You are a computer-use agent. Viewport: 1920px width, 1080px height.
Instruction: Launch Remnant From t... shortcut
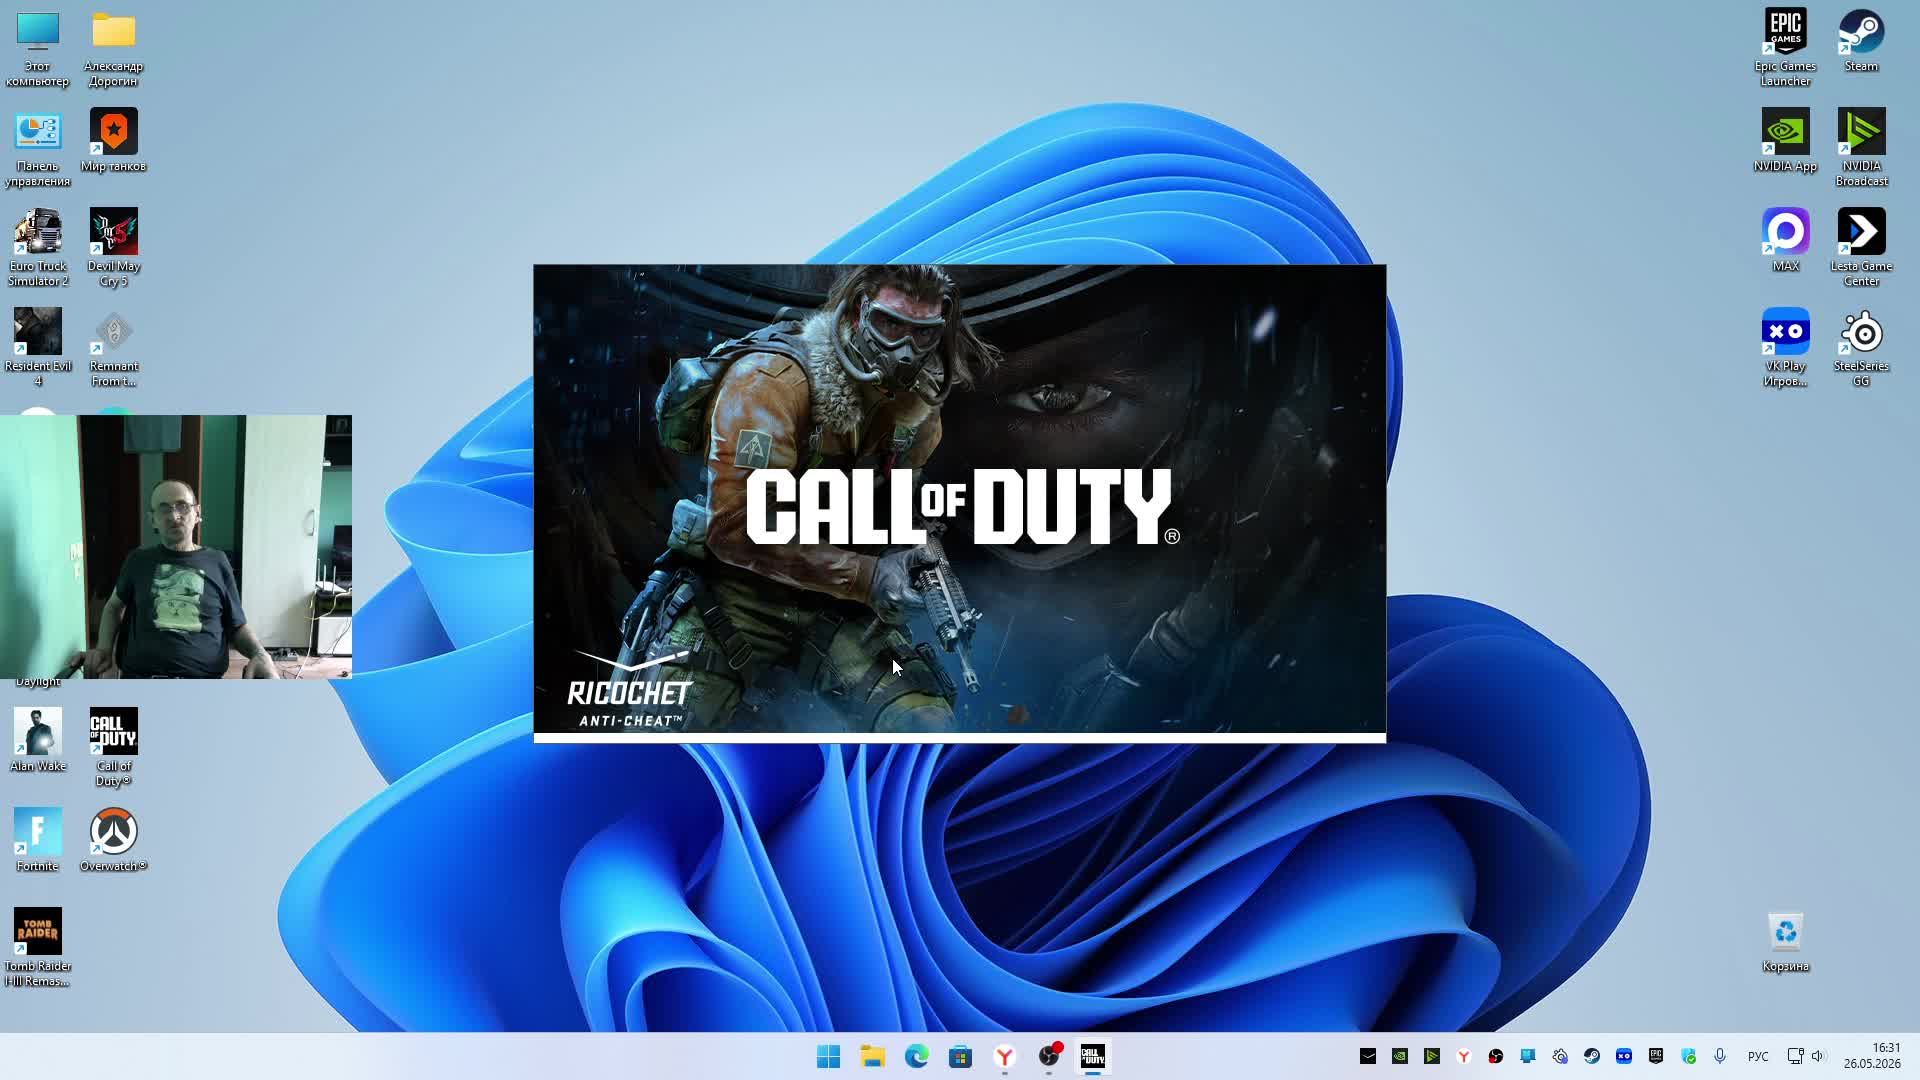pos(113,348)
